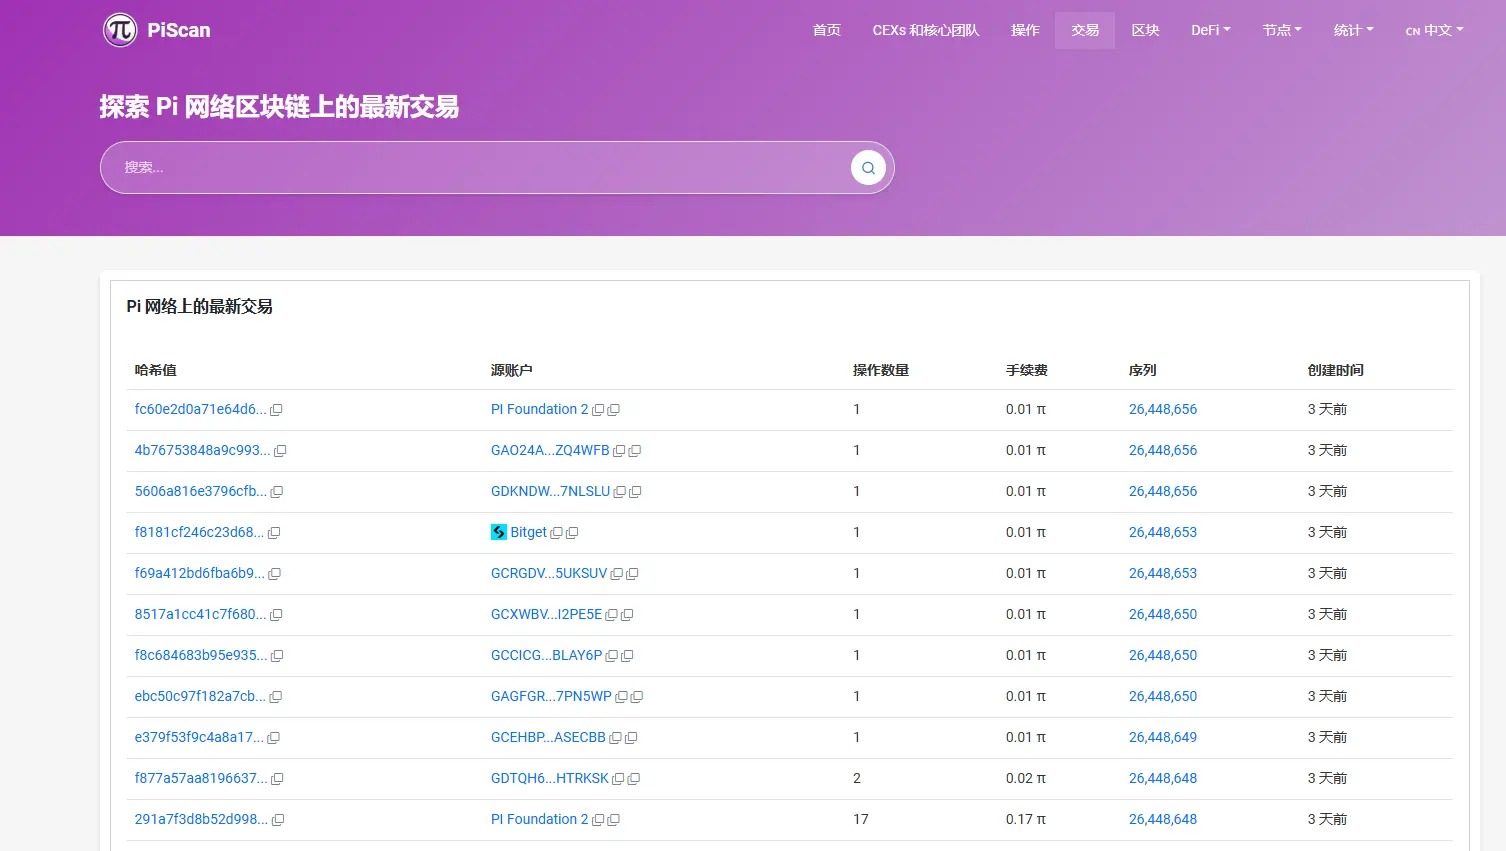Click copy icon beside hash ebc50c97f182a7cb
Viewport: 1506px width, 851px height.
276,697
